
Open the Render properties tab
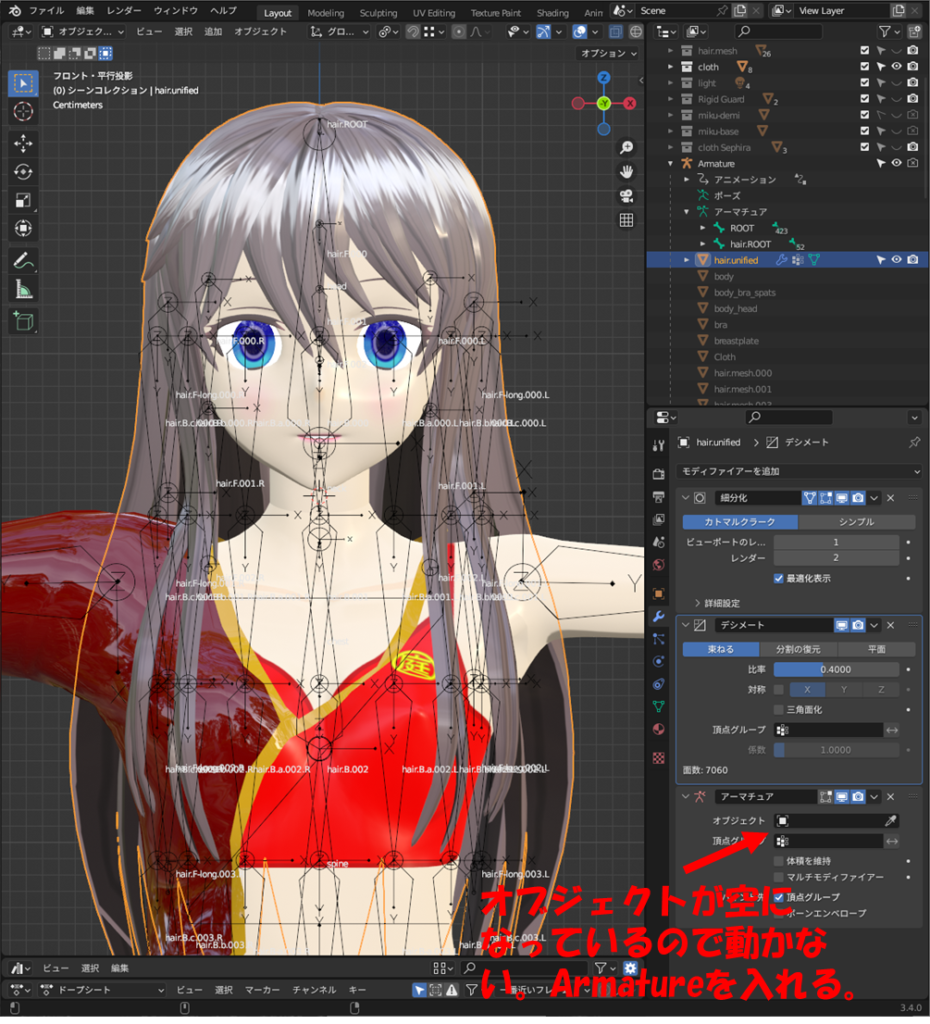pyautogui.click(x=658, y=473)
